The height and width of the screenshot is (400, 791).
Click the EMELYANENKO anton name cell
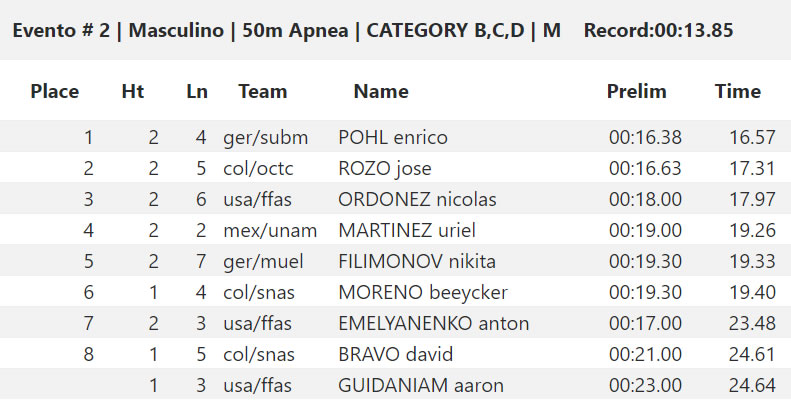[x=433, y=323]
